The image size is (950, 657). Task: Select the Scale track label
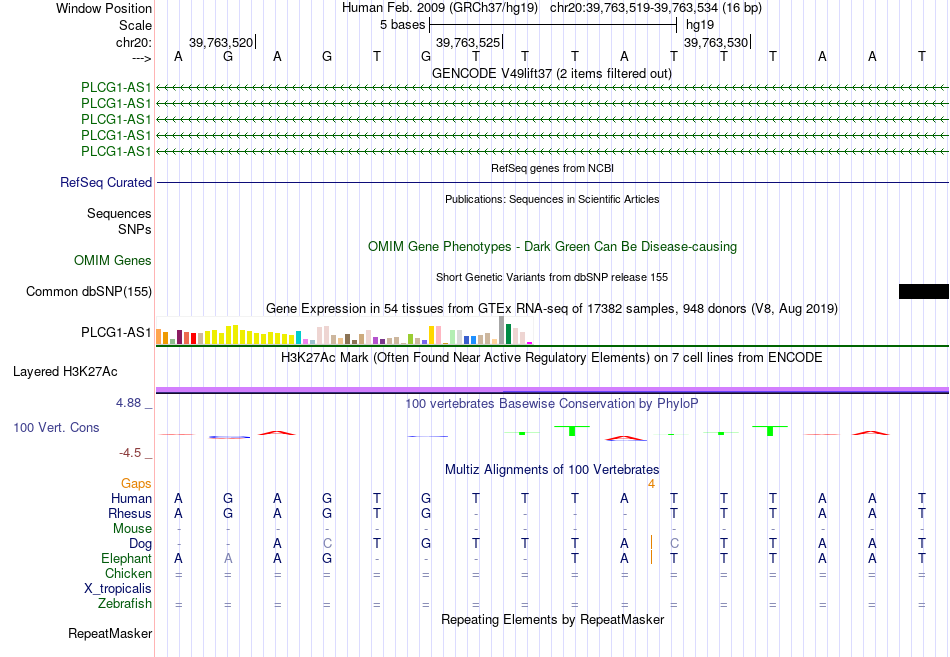[x=135, y=25]
